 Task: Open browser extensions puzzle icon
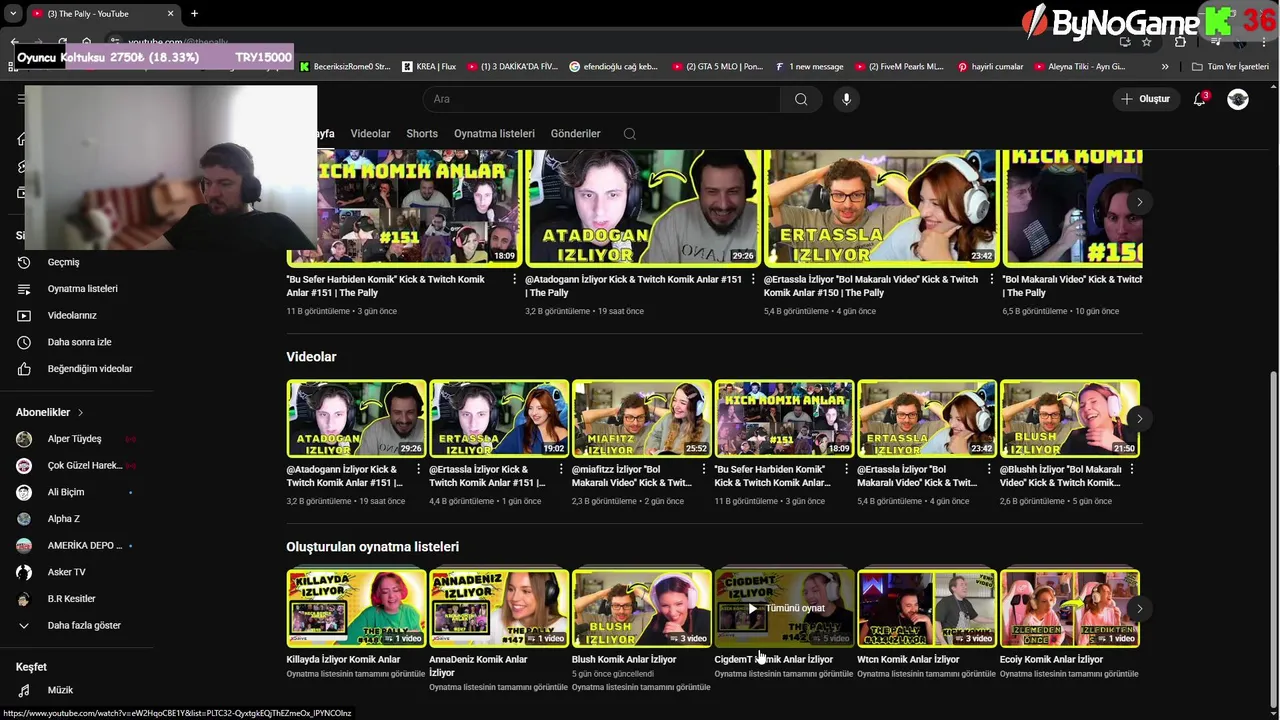(1180, 42)
